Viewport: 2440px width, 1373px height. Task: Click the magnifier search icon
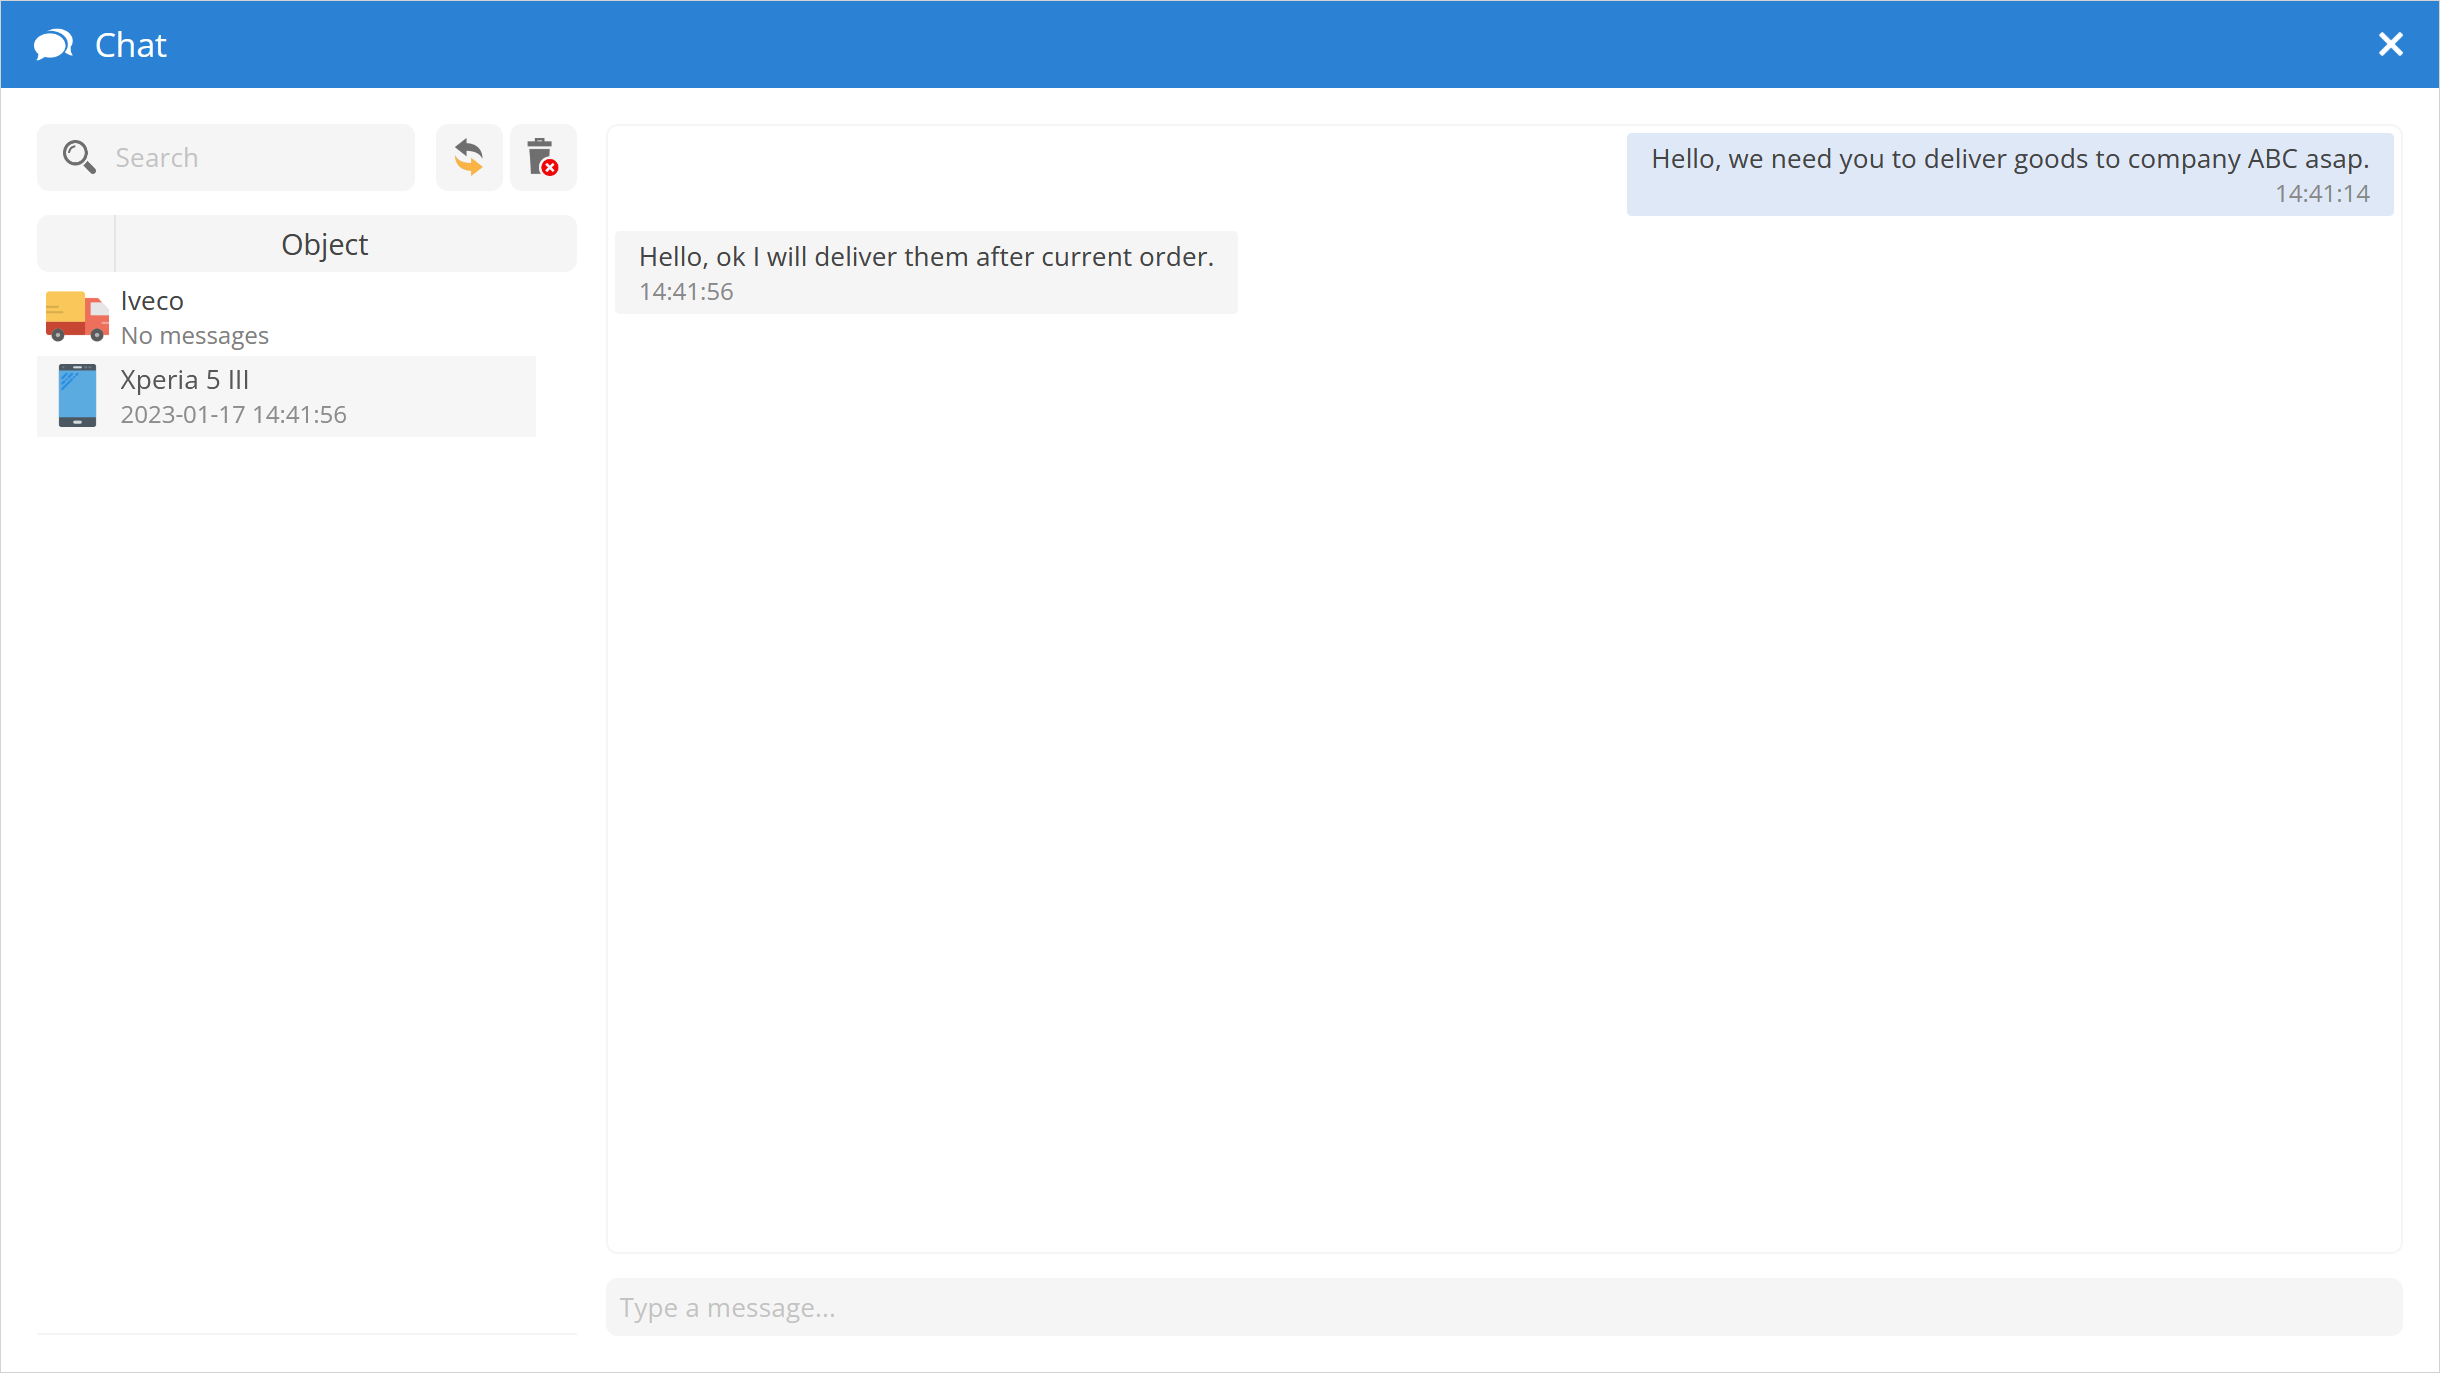coord(78,157)
